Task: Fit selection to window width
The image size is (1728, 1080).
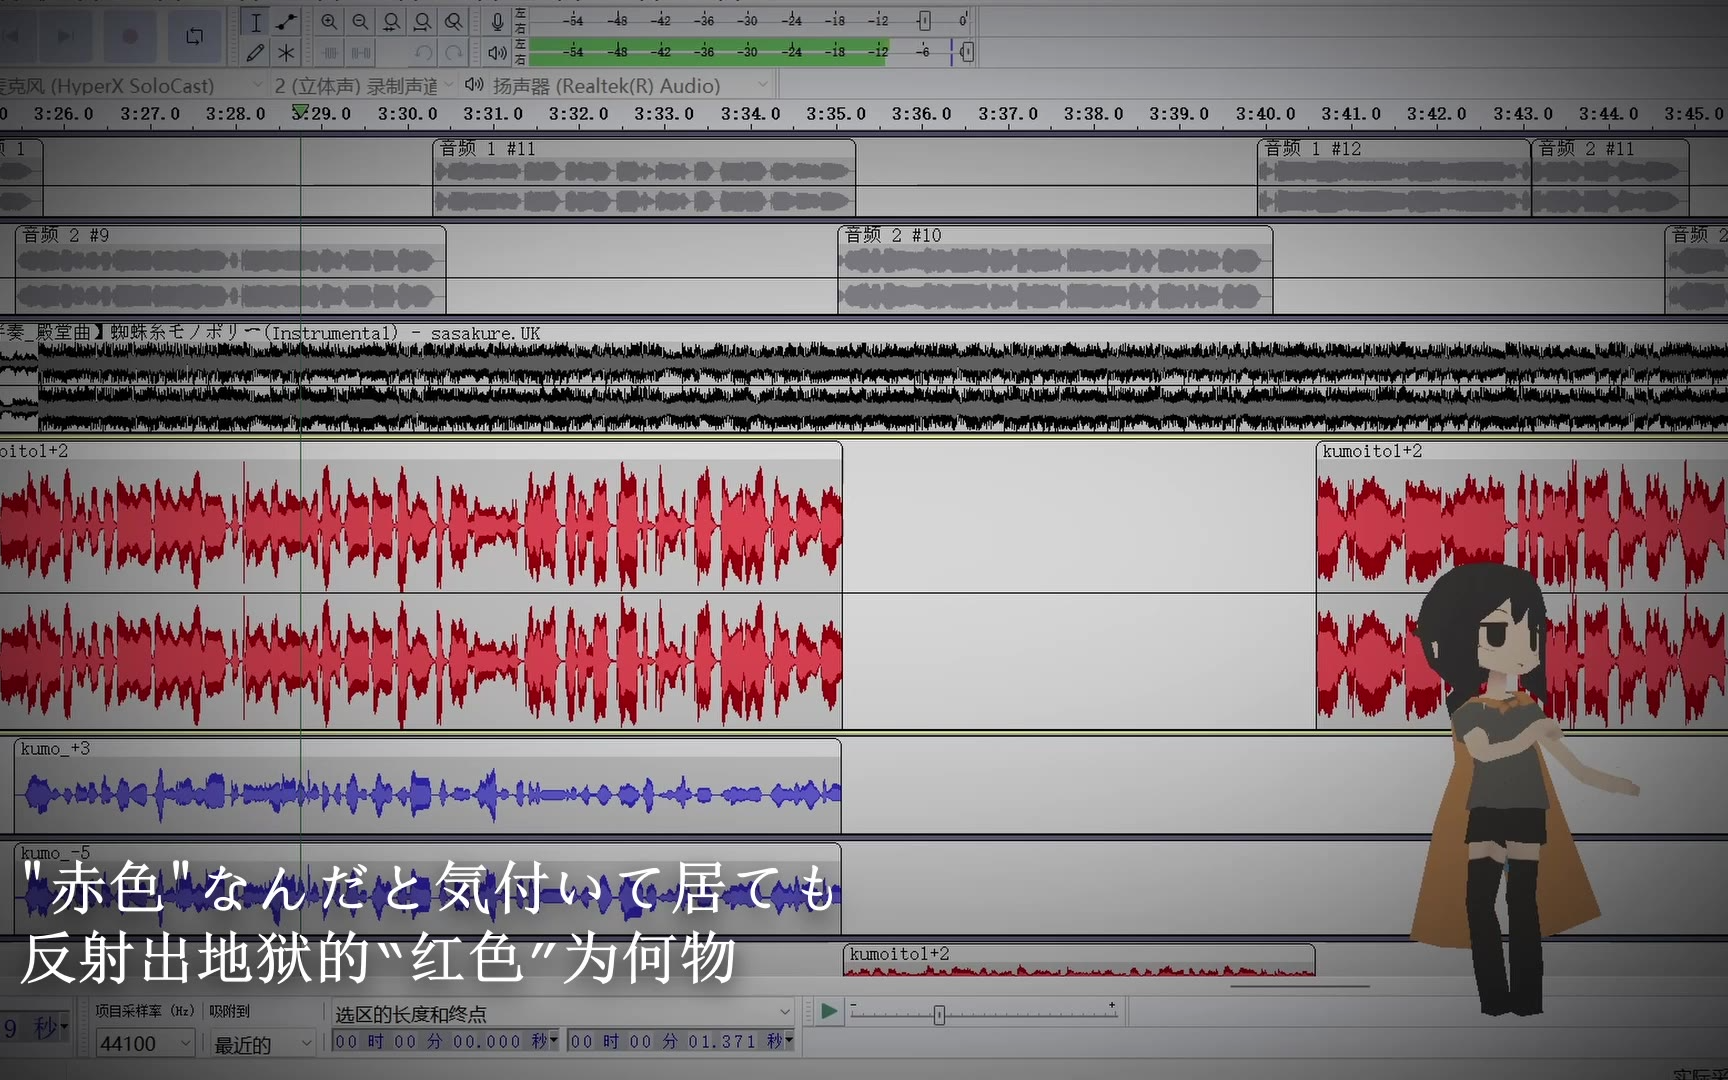Action: coord(391,22)
